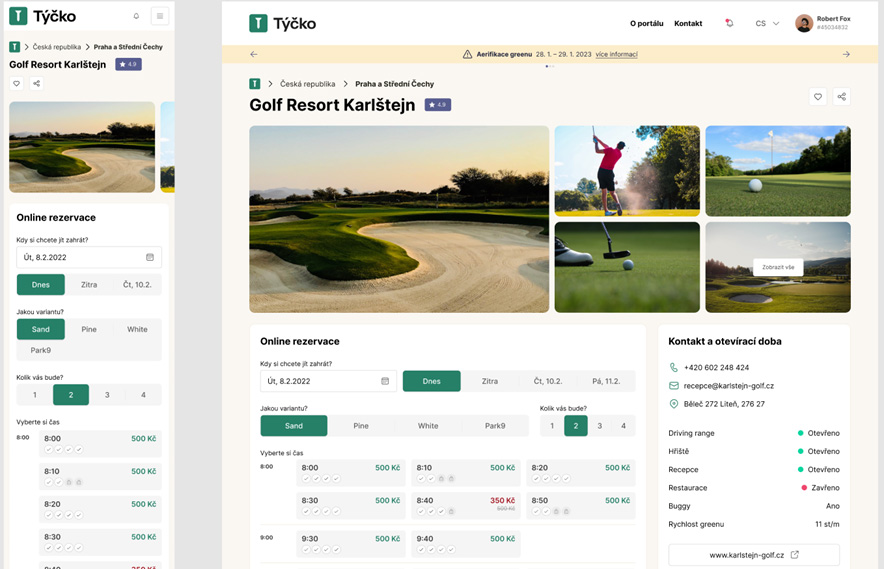The image size is (884, 569).
Task: Select 4 players in mobile view
Action: [143, 395]
